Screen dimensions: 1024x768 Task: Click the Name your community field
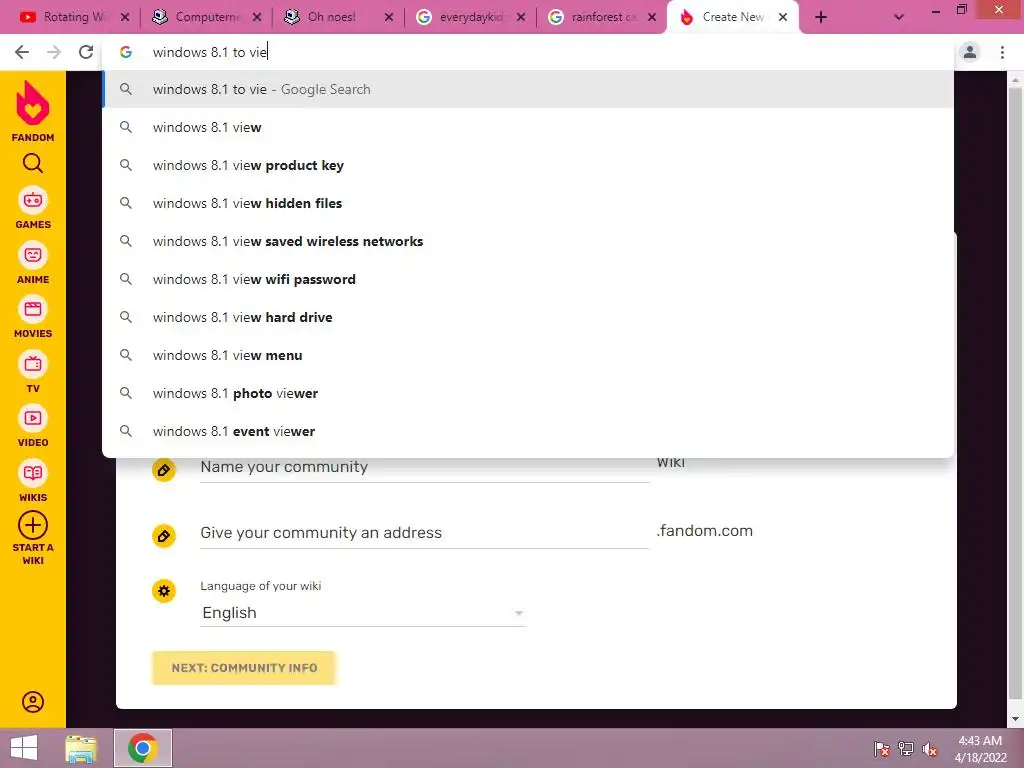[x=424, y=468]
